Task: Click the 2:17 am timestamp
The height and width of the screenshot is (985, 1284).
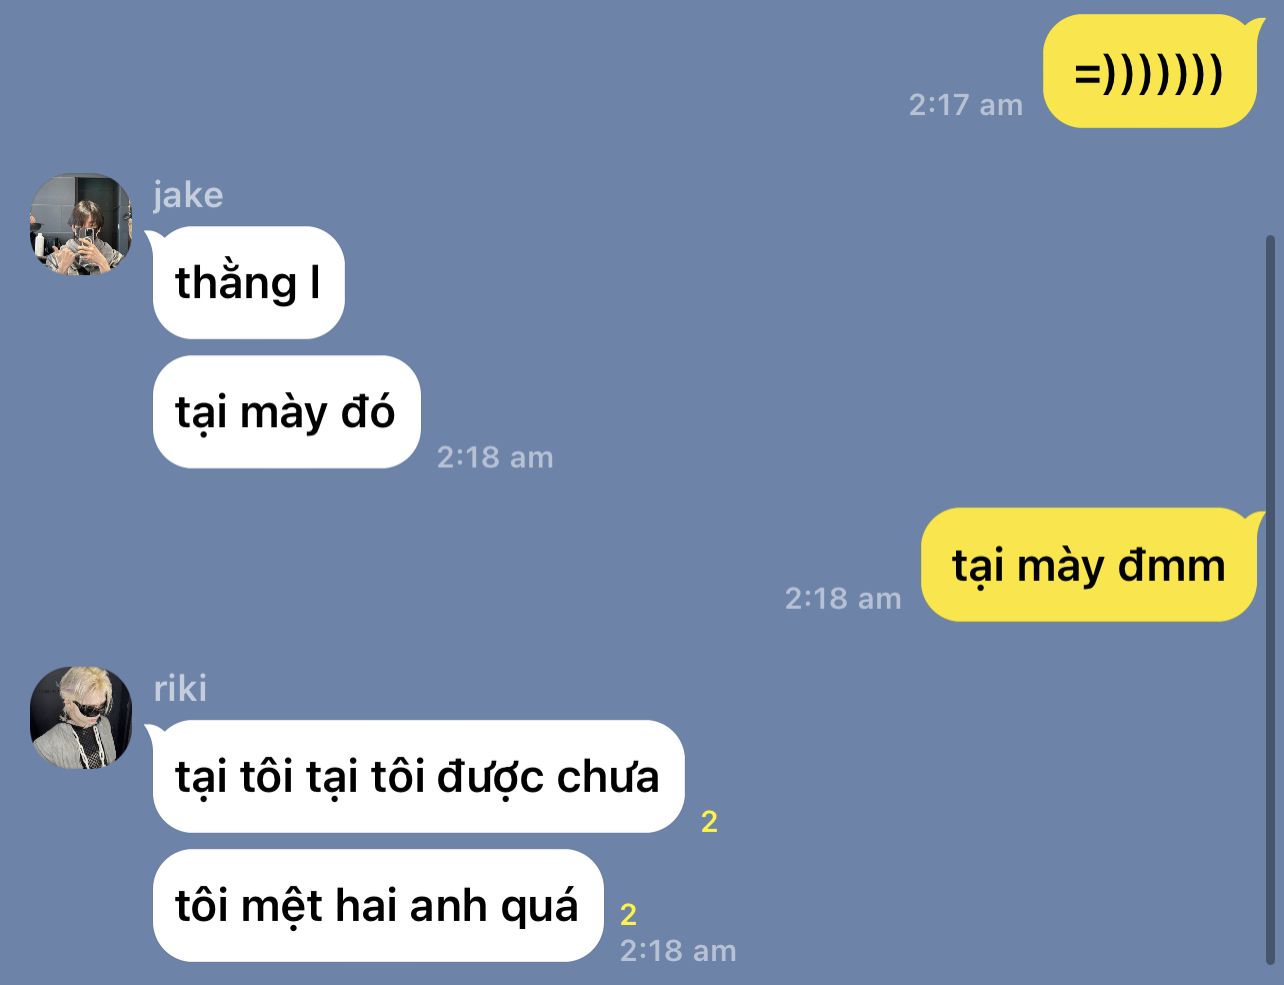Action: (965, 105)
